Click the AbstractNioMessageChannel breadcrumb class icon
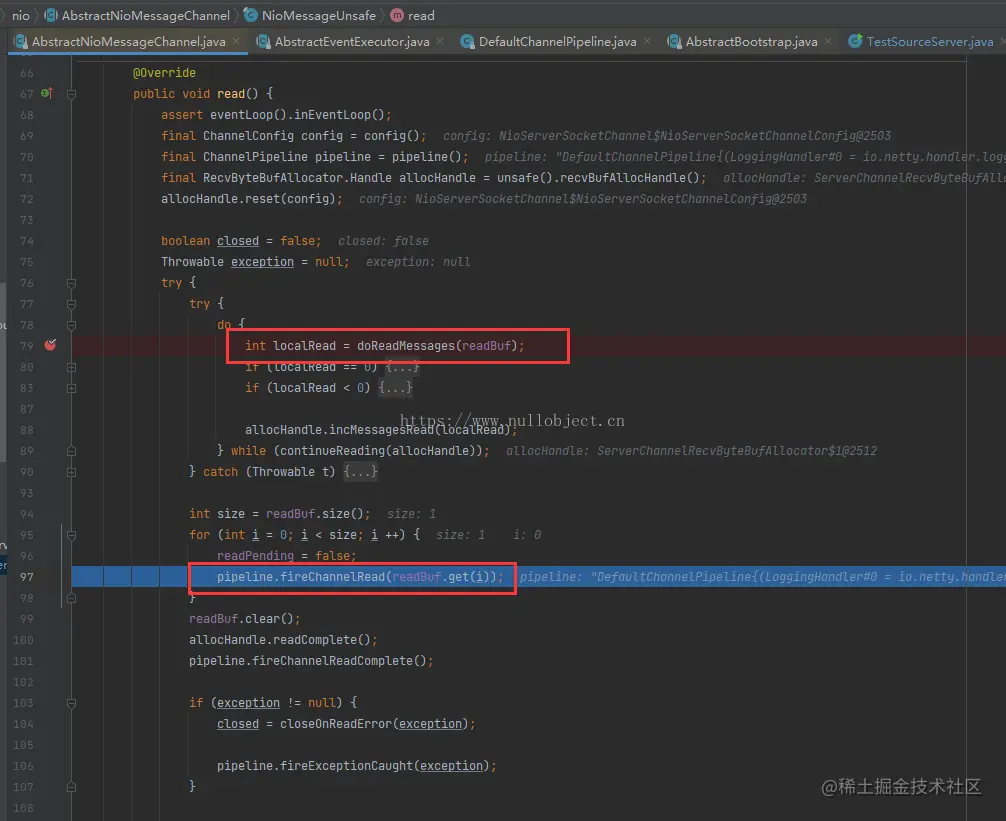The width and height of the screenshot is (1006, 821). pos(51,15)
